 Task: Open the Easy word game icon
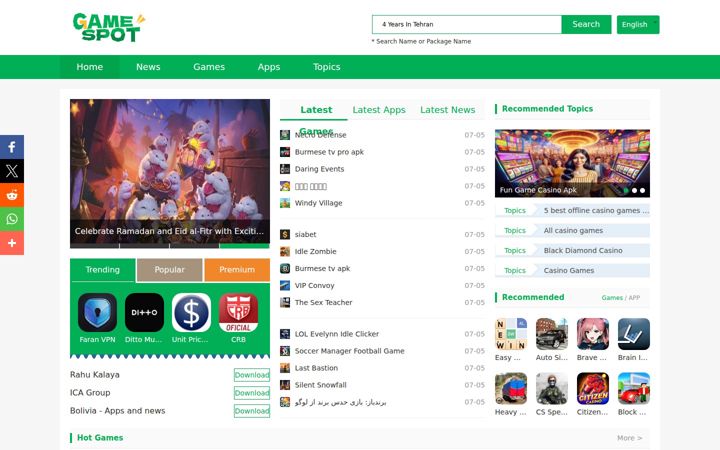pos(511,334)
